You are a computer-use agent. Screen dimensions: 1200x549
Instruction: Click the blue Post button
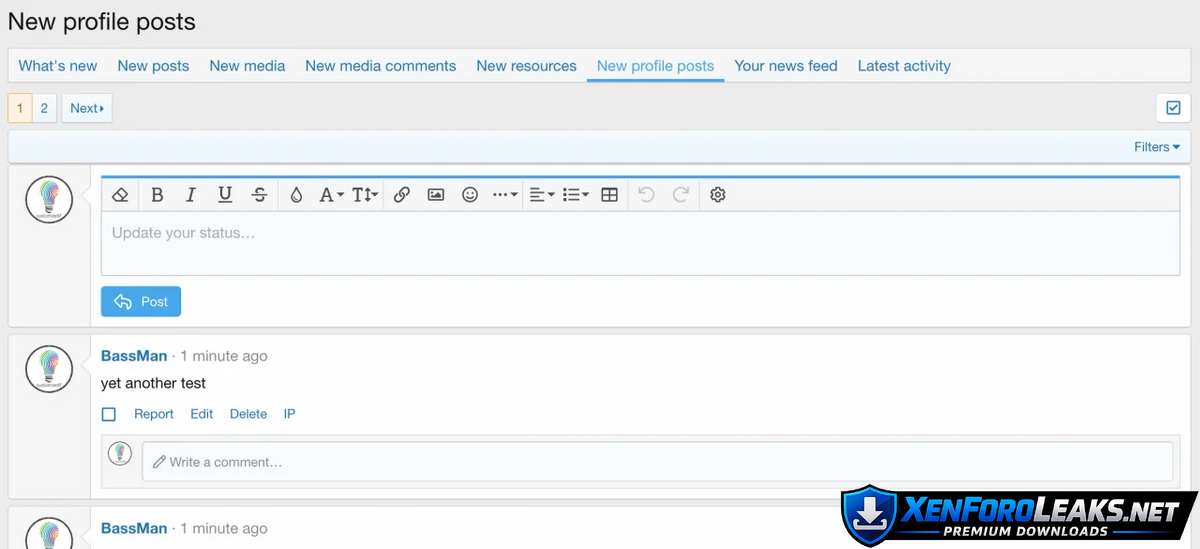[x=141, y=301]
